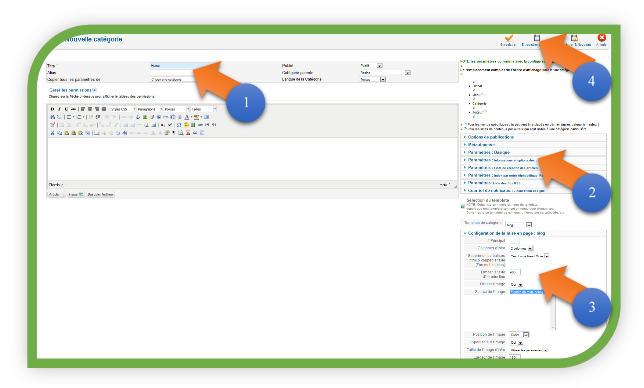Click the bullet list icon in the editor
Viewport: 644px width, 388px height.
[69, 117]
